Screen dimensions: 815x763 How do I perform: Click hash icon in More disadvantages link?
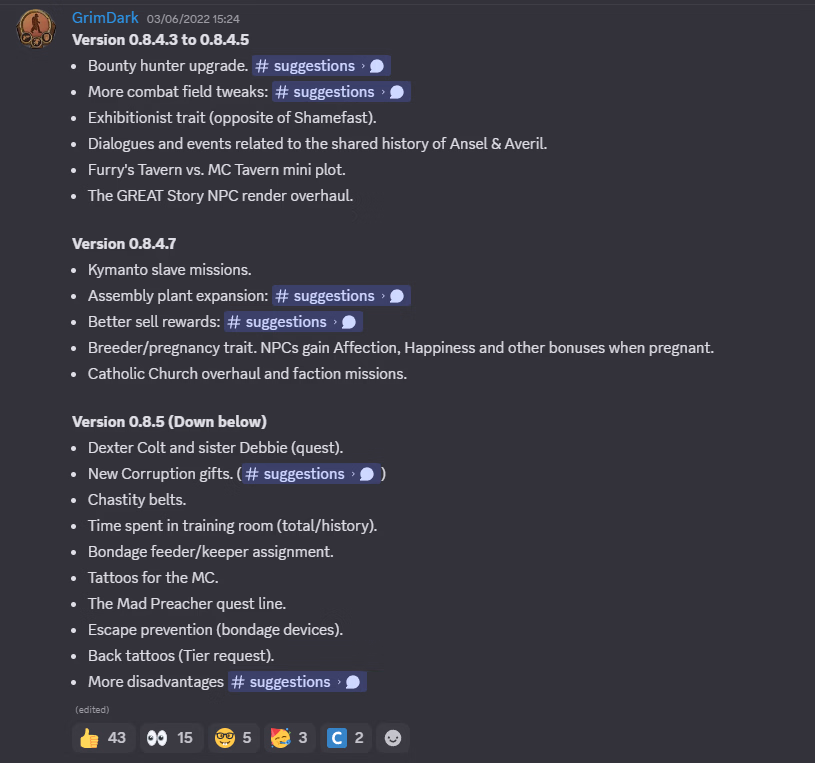coord(238,682)
